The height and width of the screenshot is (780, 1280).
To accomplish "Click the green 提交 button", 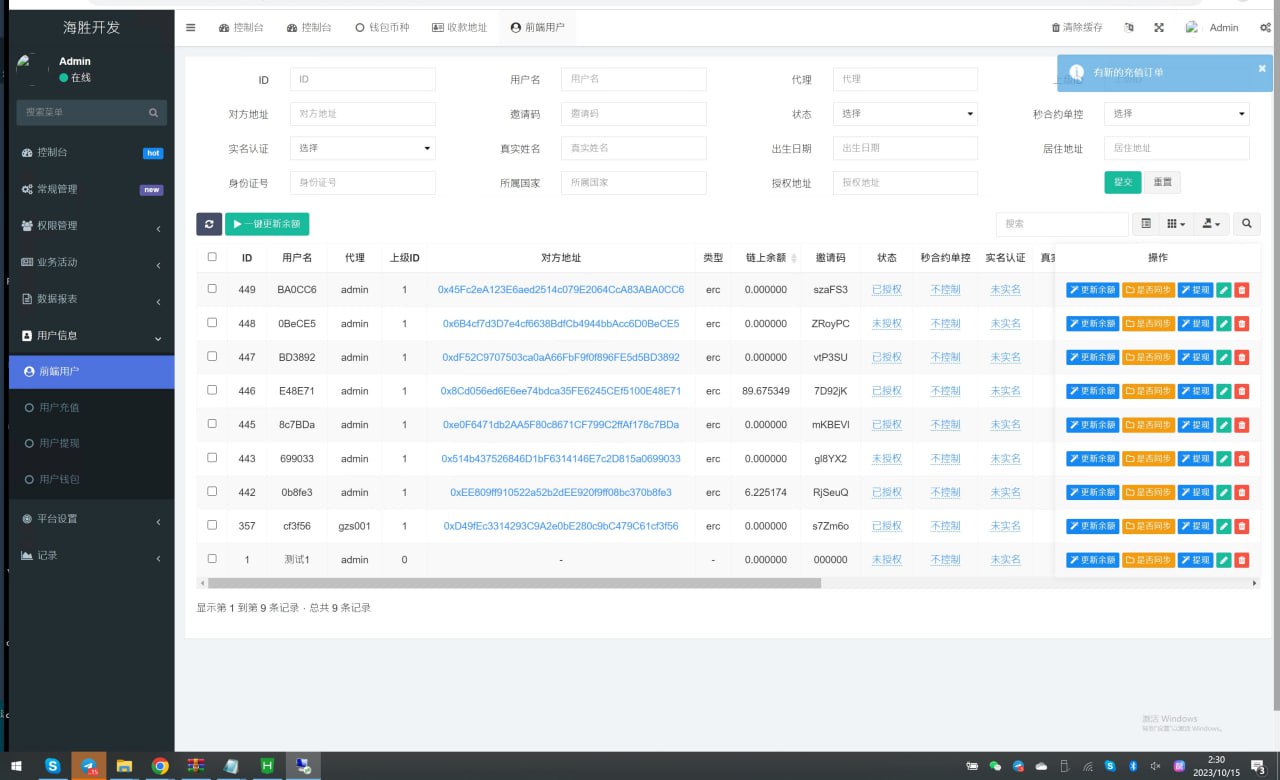I will pyautogui.click(x=1122, y=182).
